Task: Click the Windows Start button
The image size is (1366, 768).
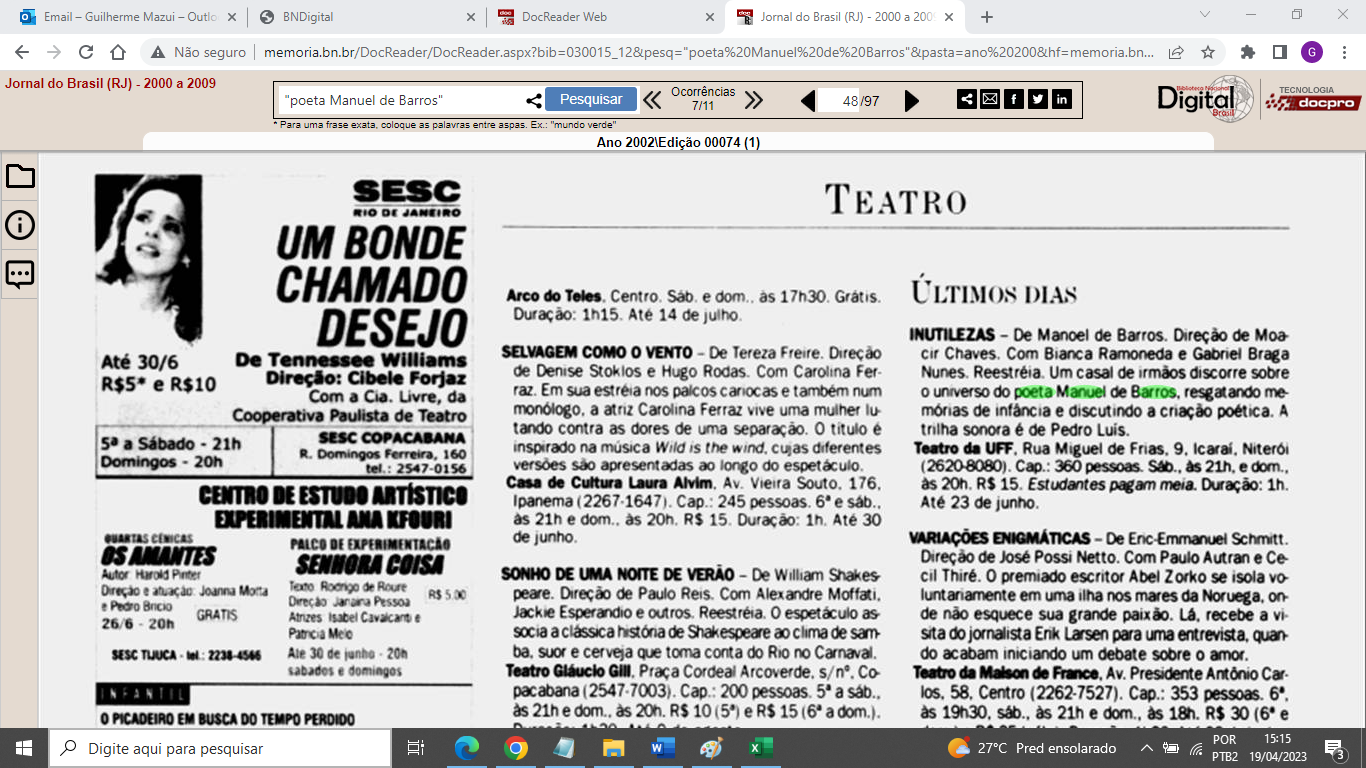Action: click(24, 748)
